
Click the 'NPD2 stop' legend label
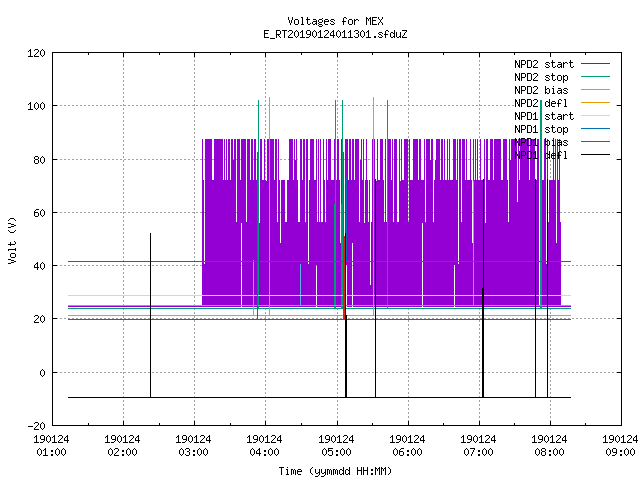click(x=541, y=77)
